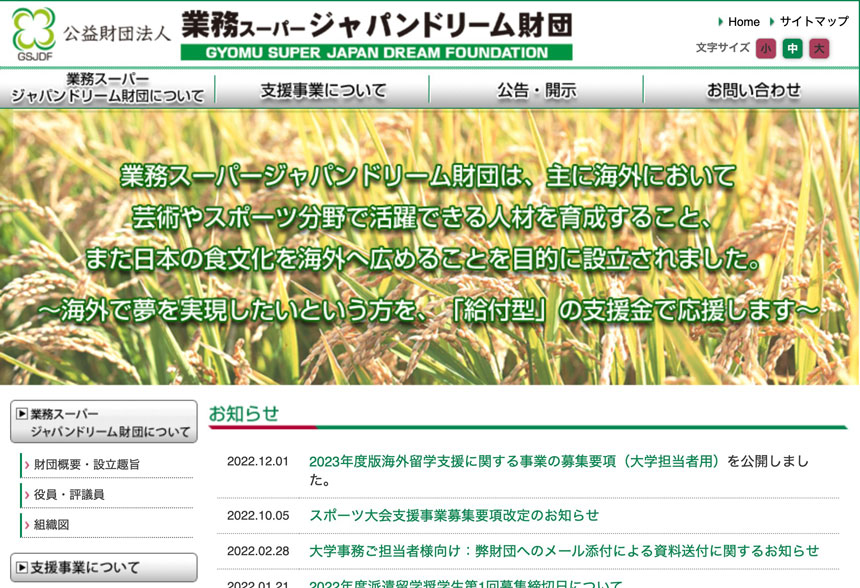This screenshot has width=860, height=588.
Task: Click the 2022.10.05 news date
Action: click(x=258, y=516)
